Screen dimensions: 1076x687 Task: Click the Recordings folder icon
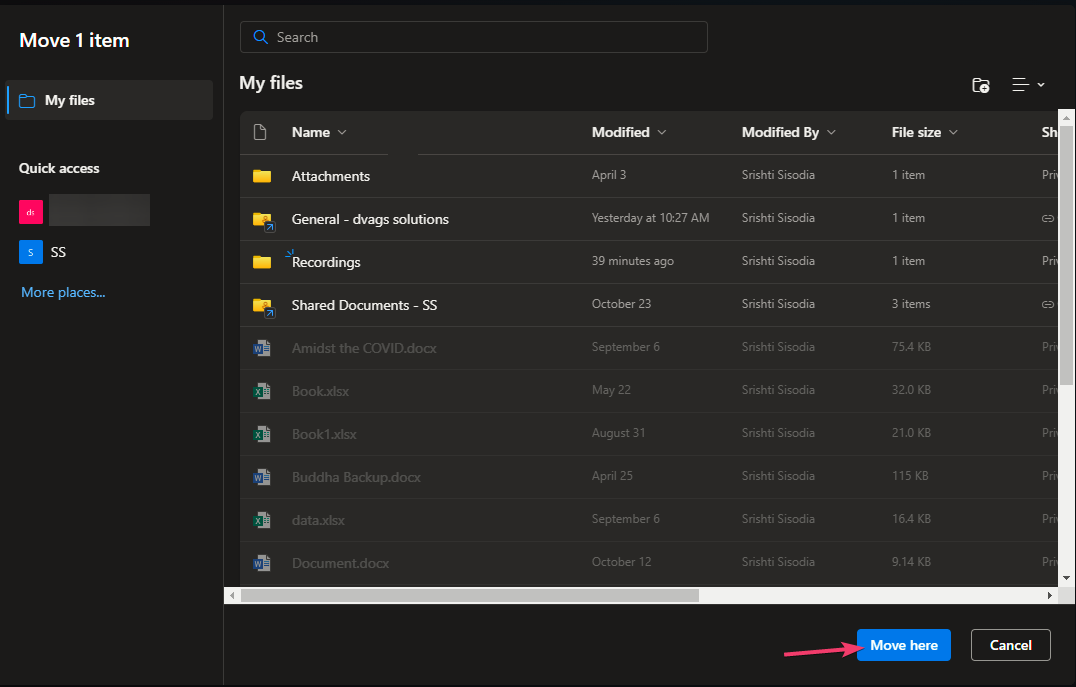(x=262, y=262)
